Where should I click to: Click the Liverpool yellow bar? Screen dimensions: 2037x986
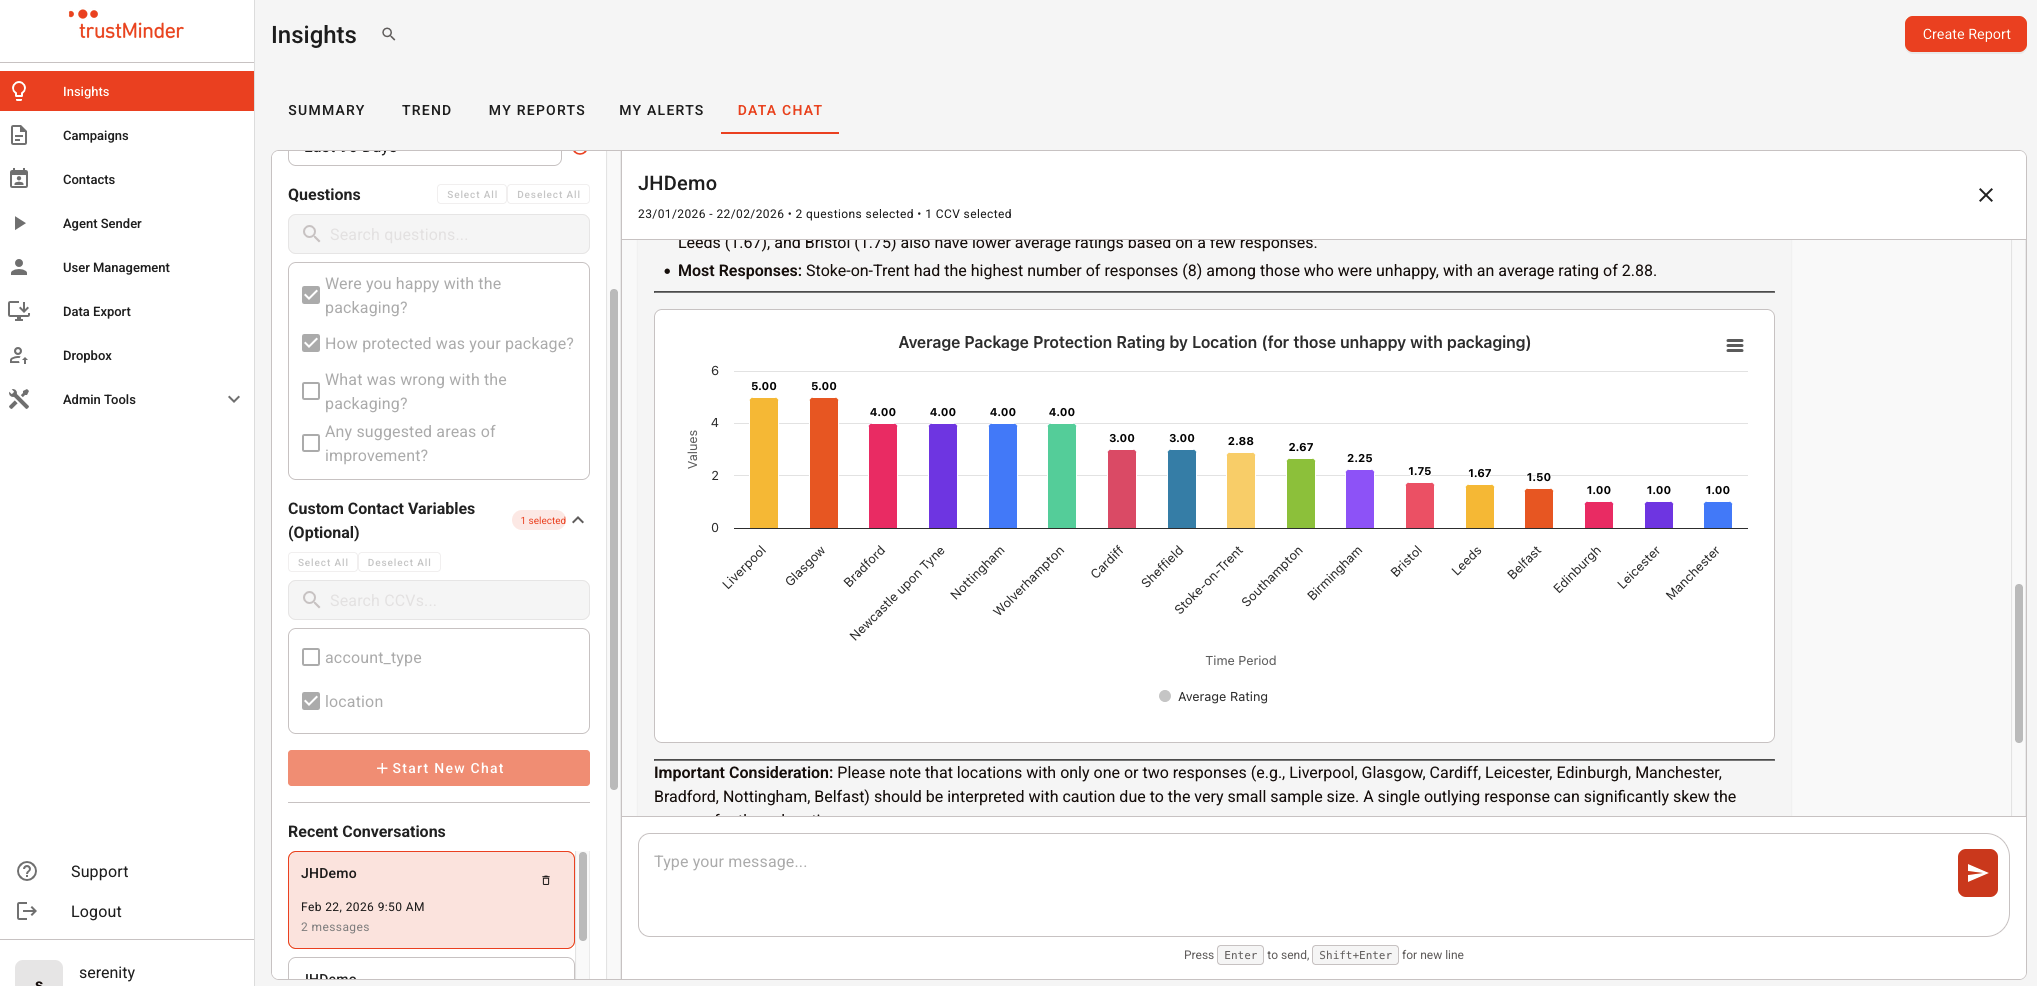click(x=763, y=463)
